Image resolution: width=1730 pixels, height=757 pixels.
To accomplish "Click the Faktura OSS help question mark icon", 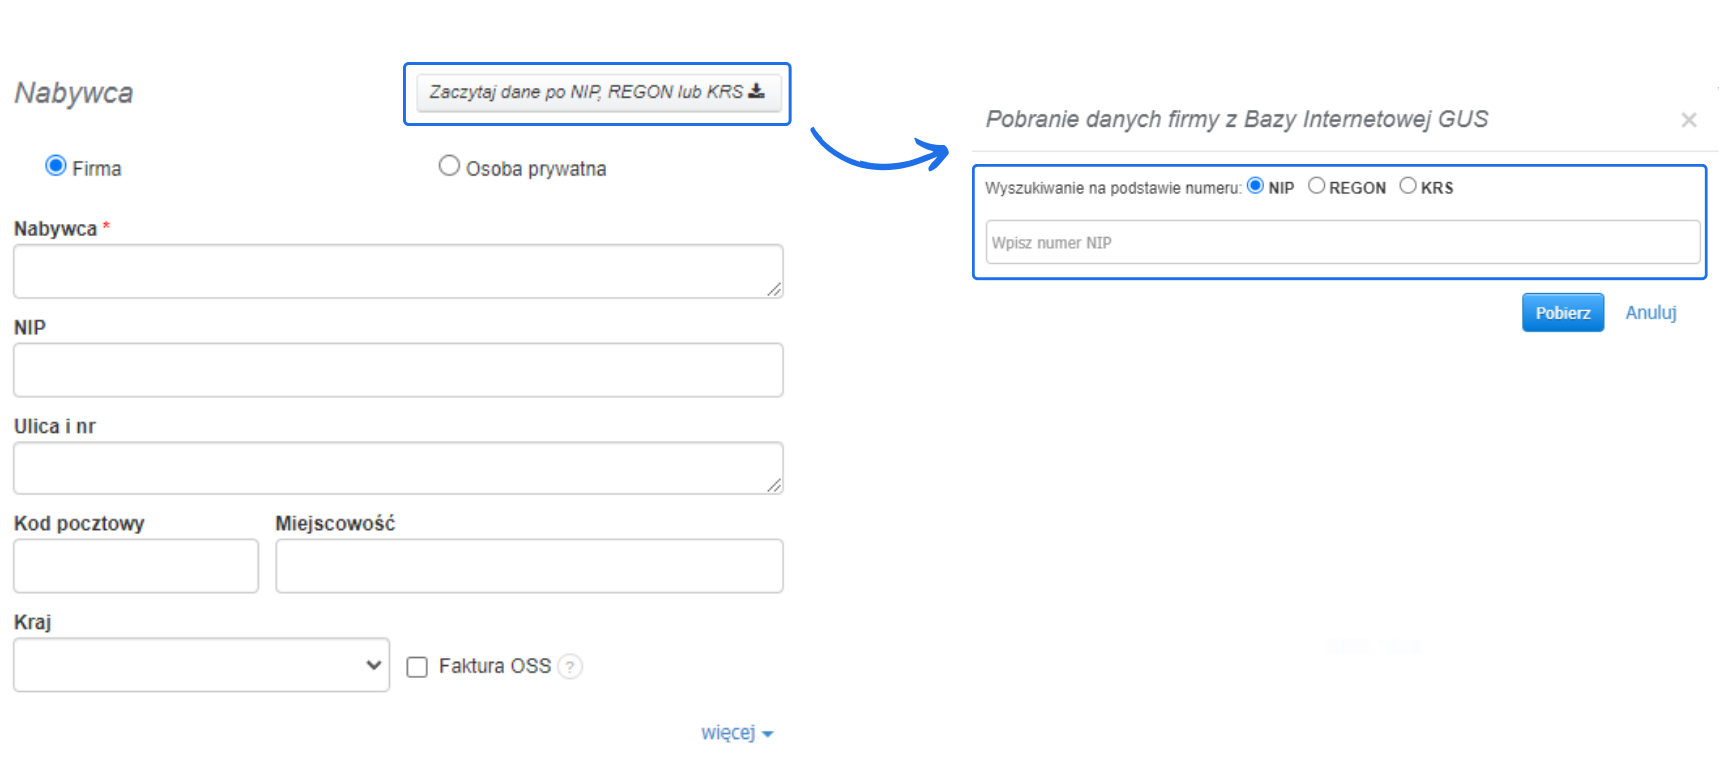I will coord(570,666).
